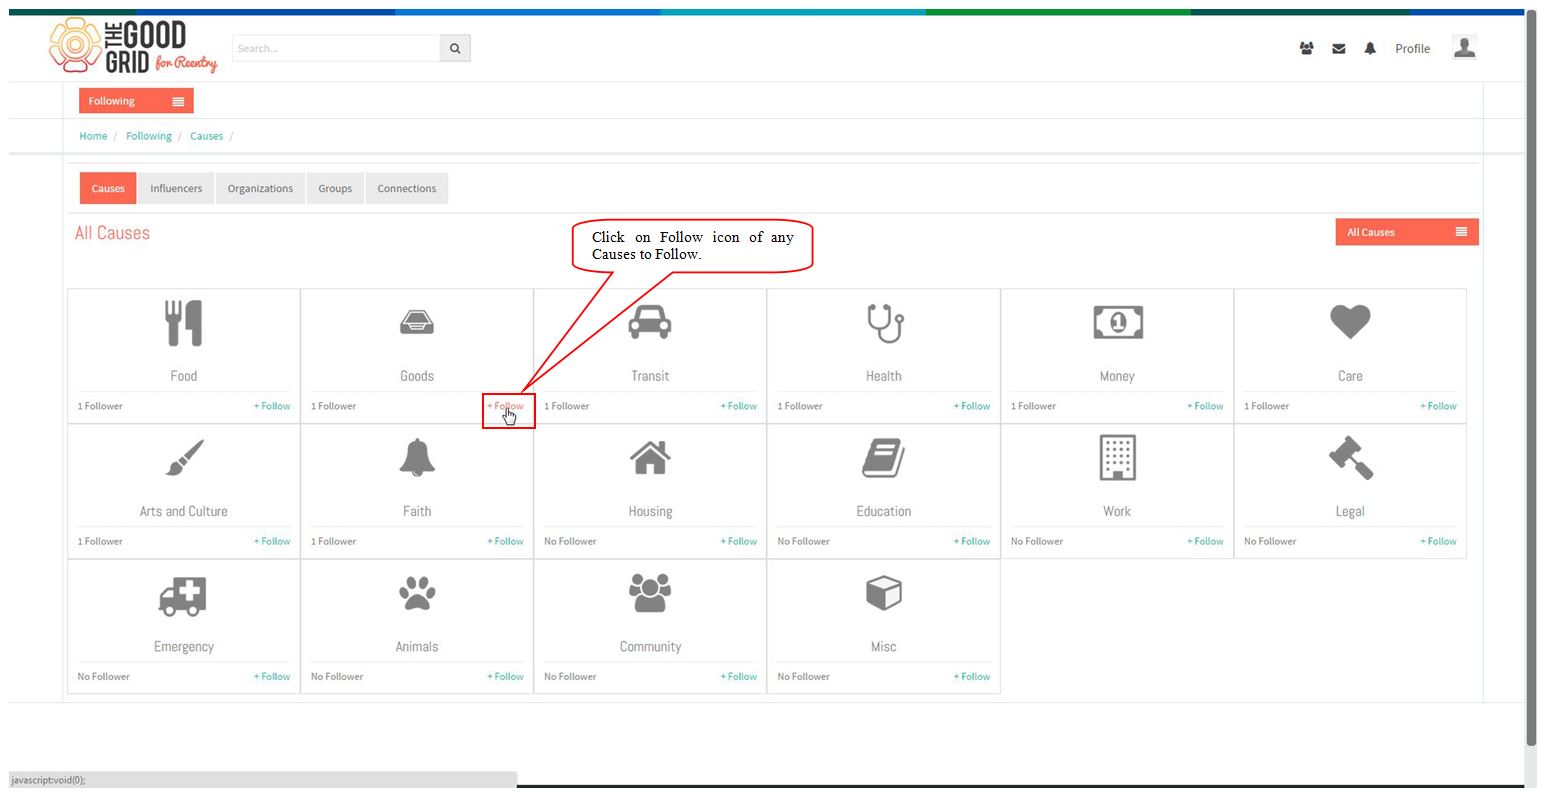Image resolution: width=1544 pixels, height=796 pixels.
Task: Follow the Housing cause
Action: click(739, 541)
